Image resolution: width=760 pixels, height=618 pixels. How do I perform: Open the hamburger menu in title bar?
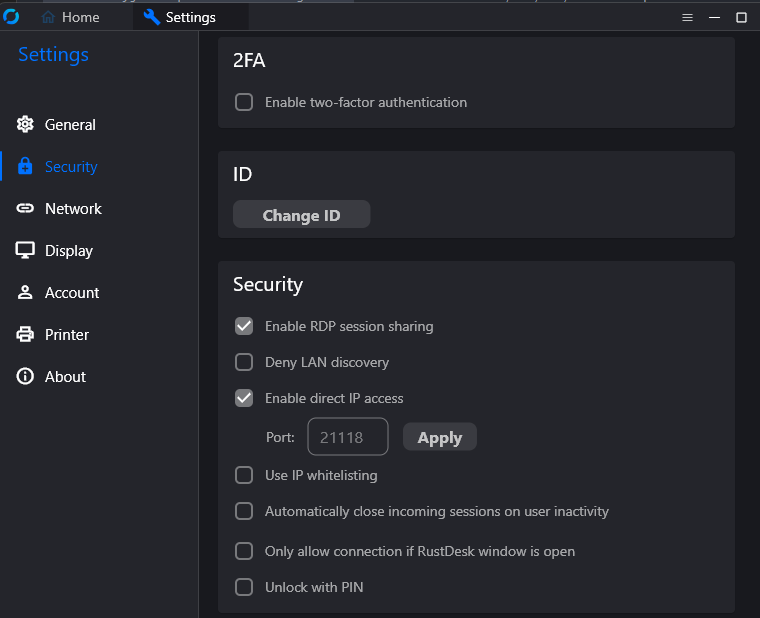687,18
